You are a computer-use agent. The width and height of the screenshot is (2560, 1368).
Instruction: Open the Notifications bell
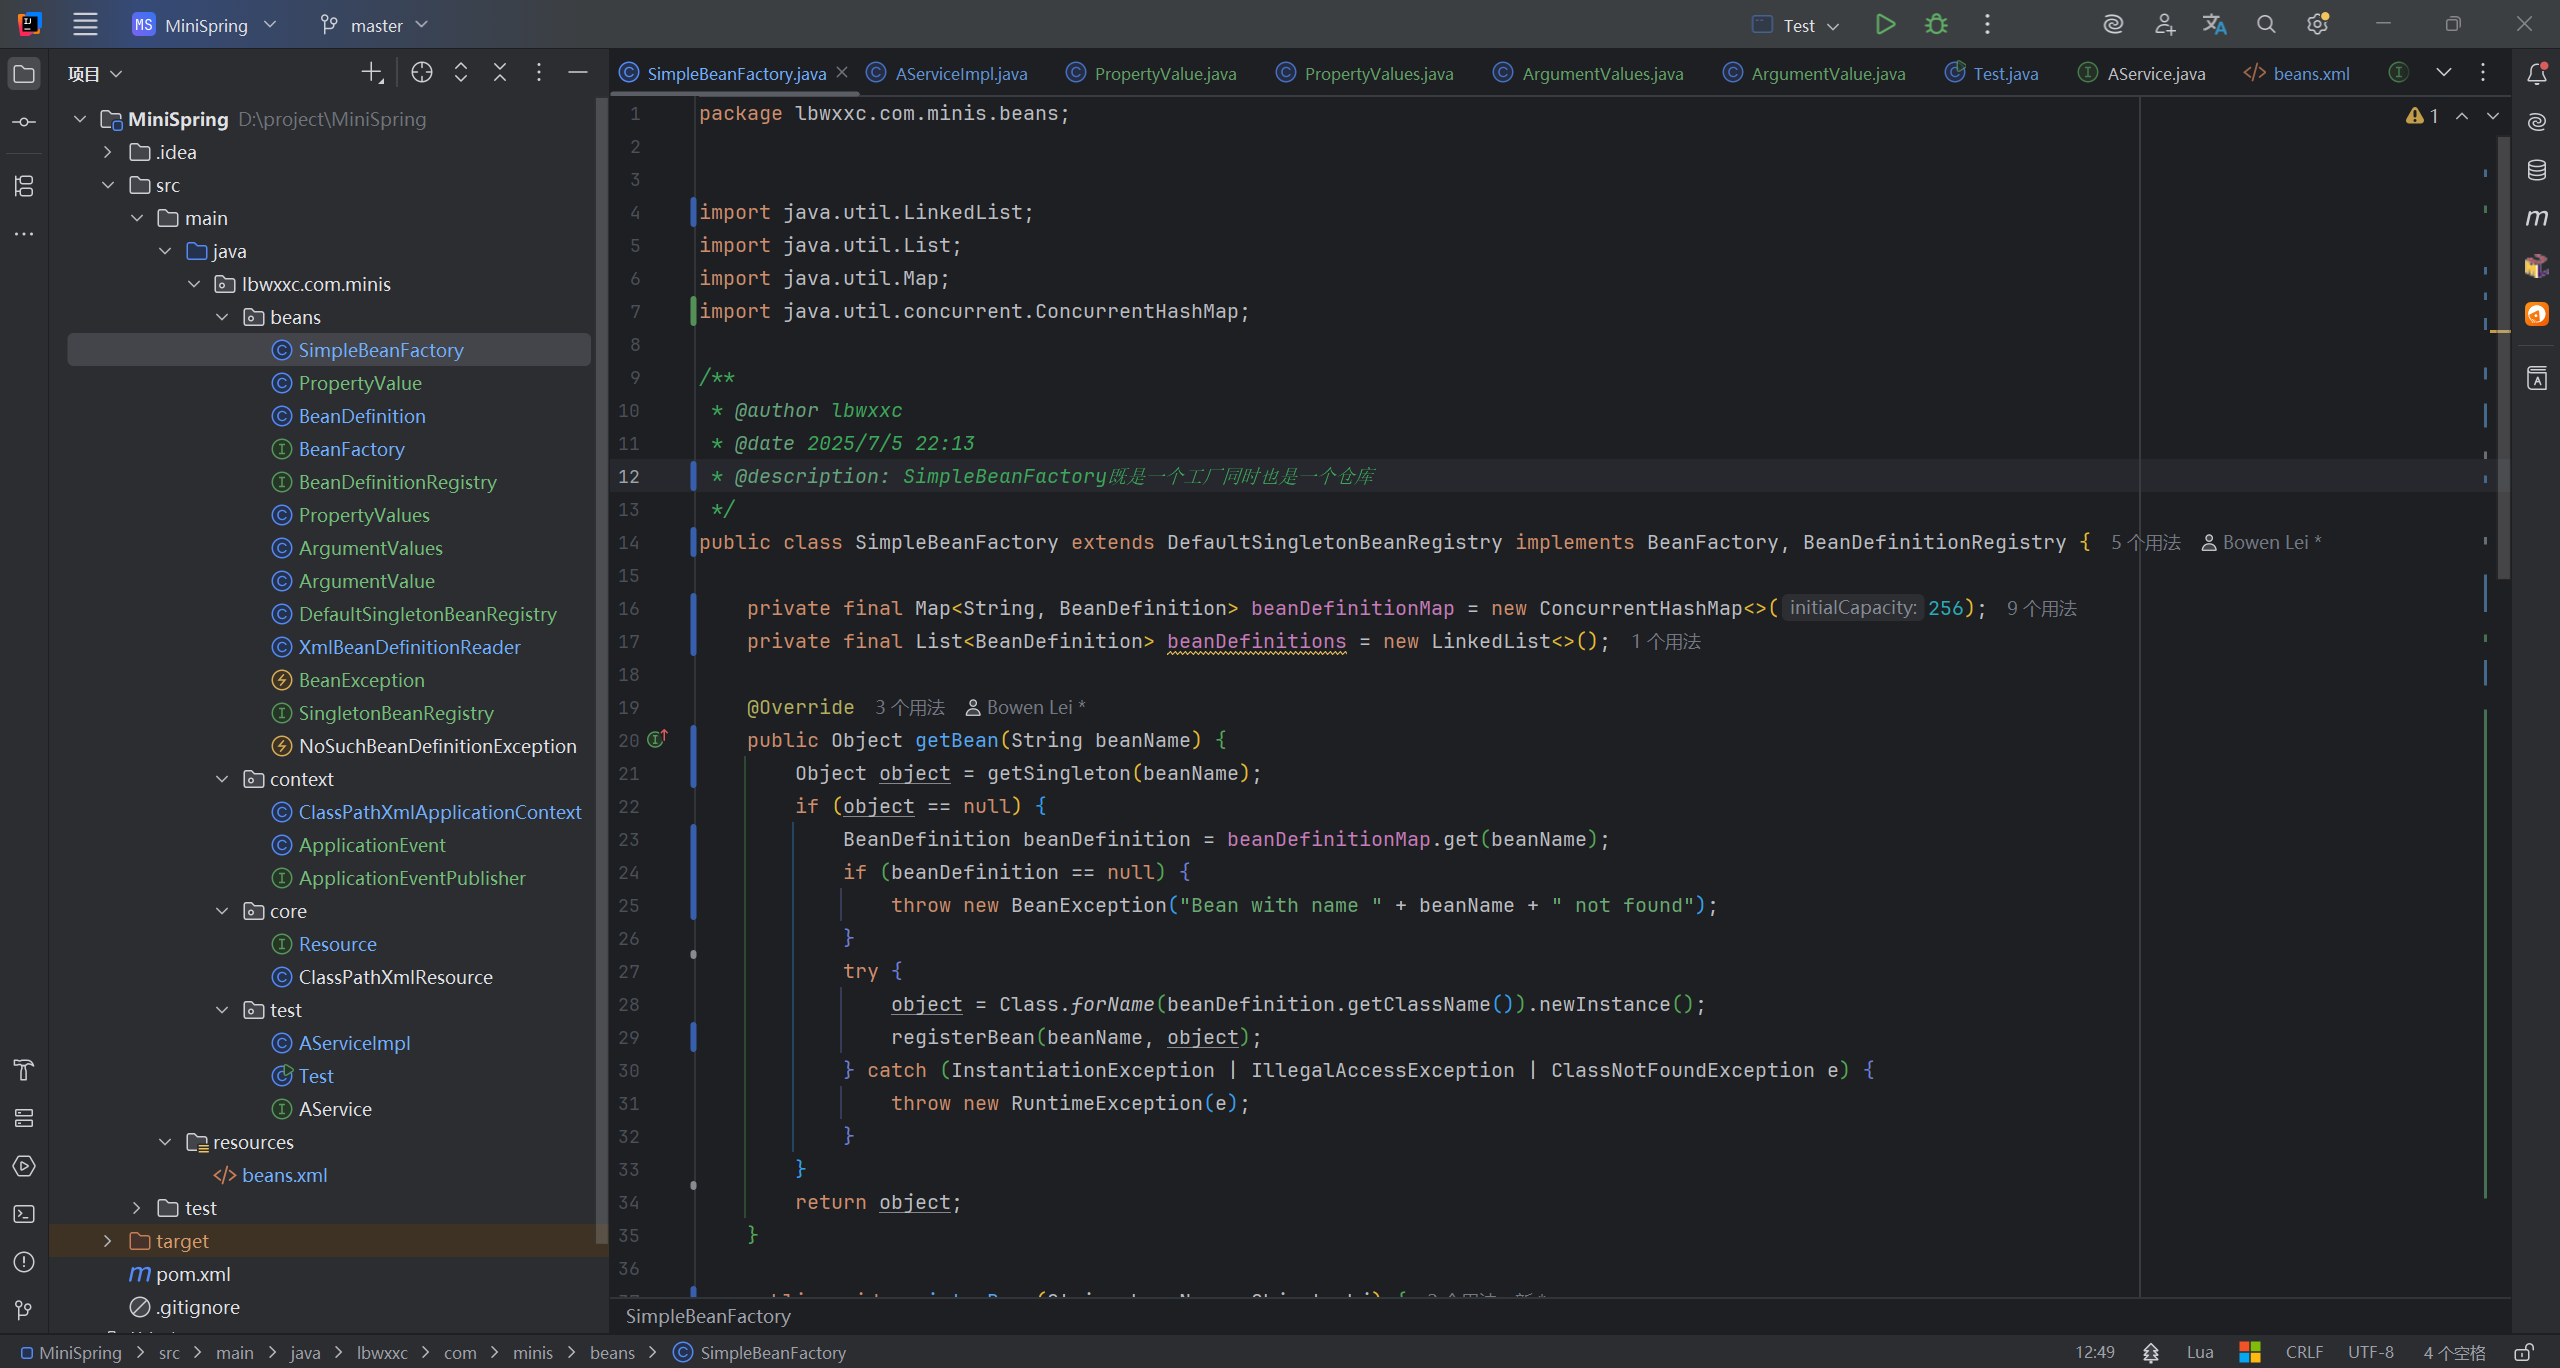tap(2537, 74)
